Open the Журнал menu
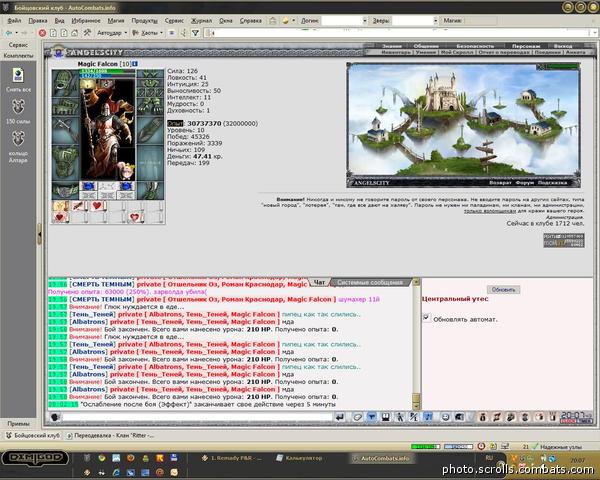Image resolution: width=600 pixels, height=480 pixels. [x=201, y=21]
